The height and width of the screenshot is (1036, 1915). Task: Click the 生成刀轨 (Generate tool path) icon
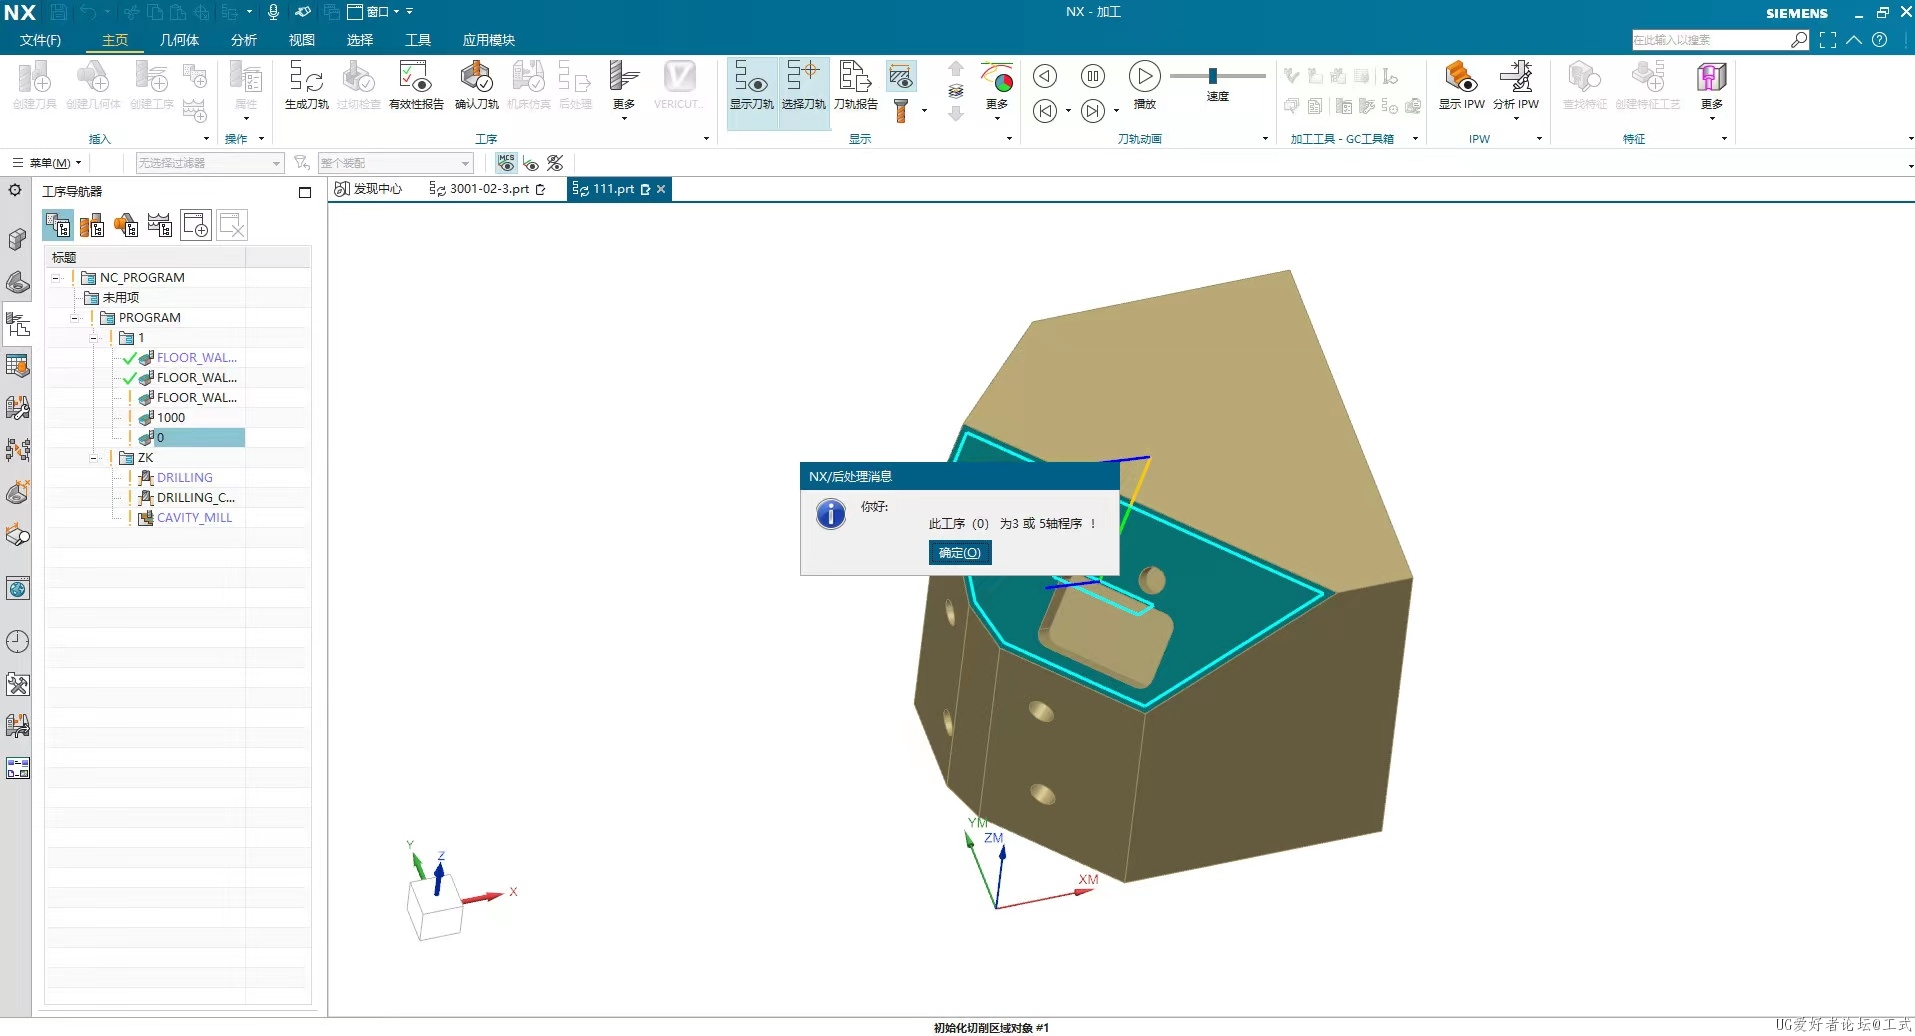(306, 85)
